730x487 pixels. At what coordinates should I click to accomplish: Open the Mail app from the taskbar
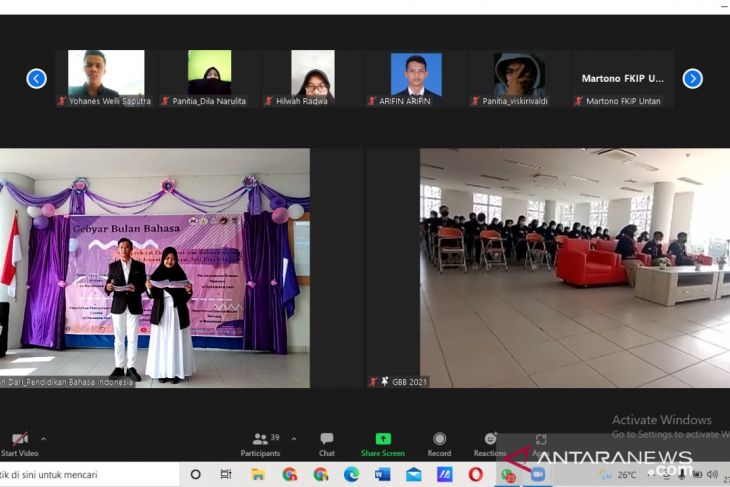413,474
